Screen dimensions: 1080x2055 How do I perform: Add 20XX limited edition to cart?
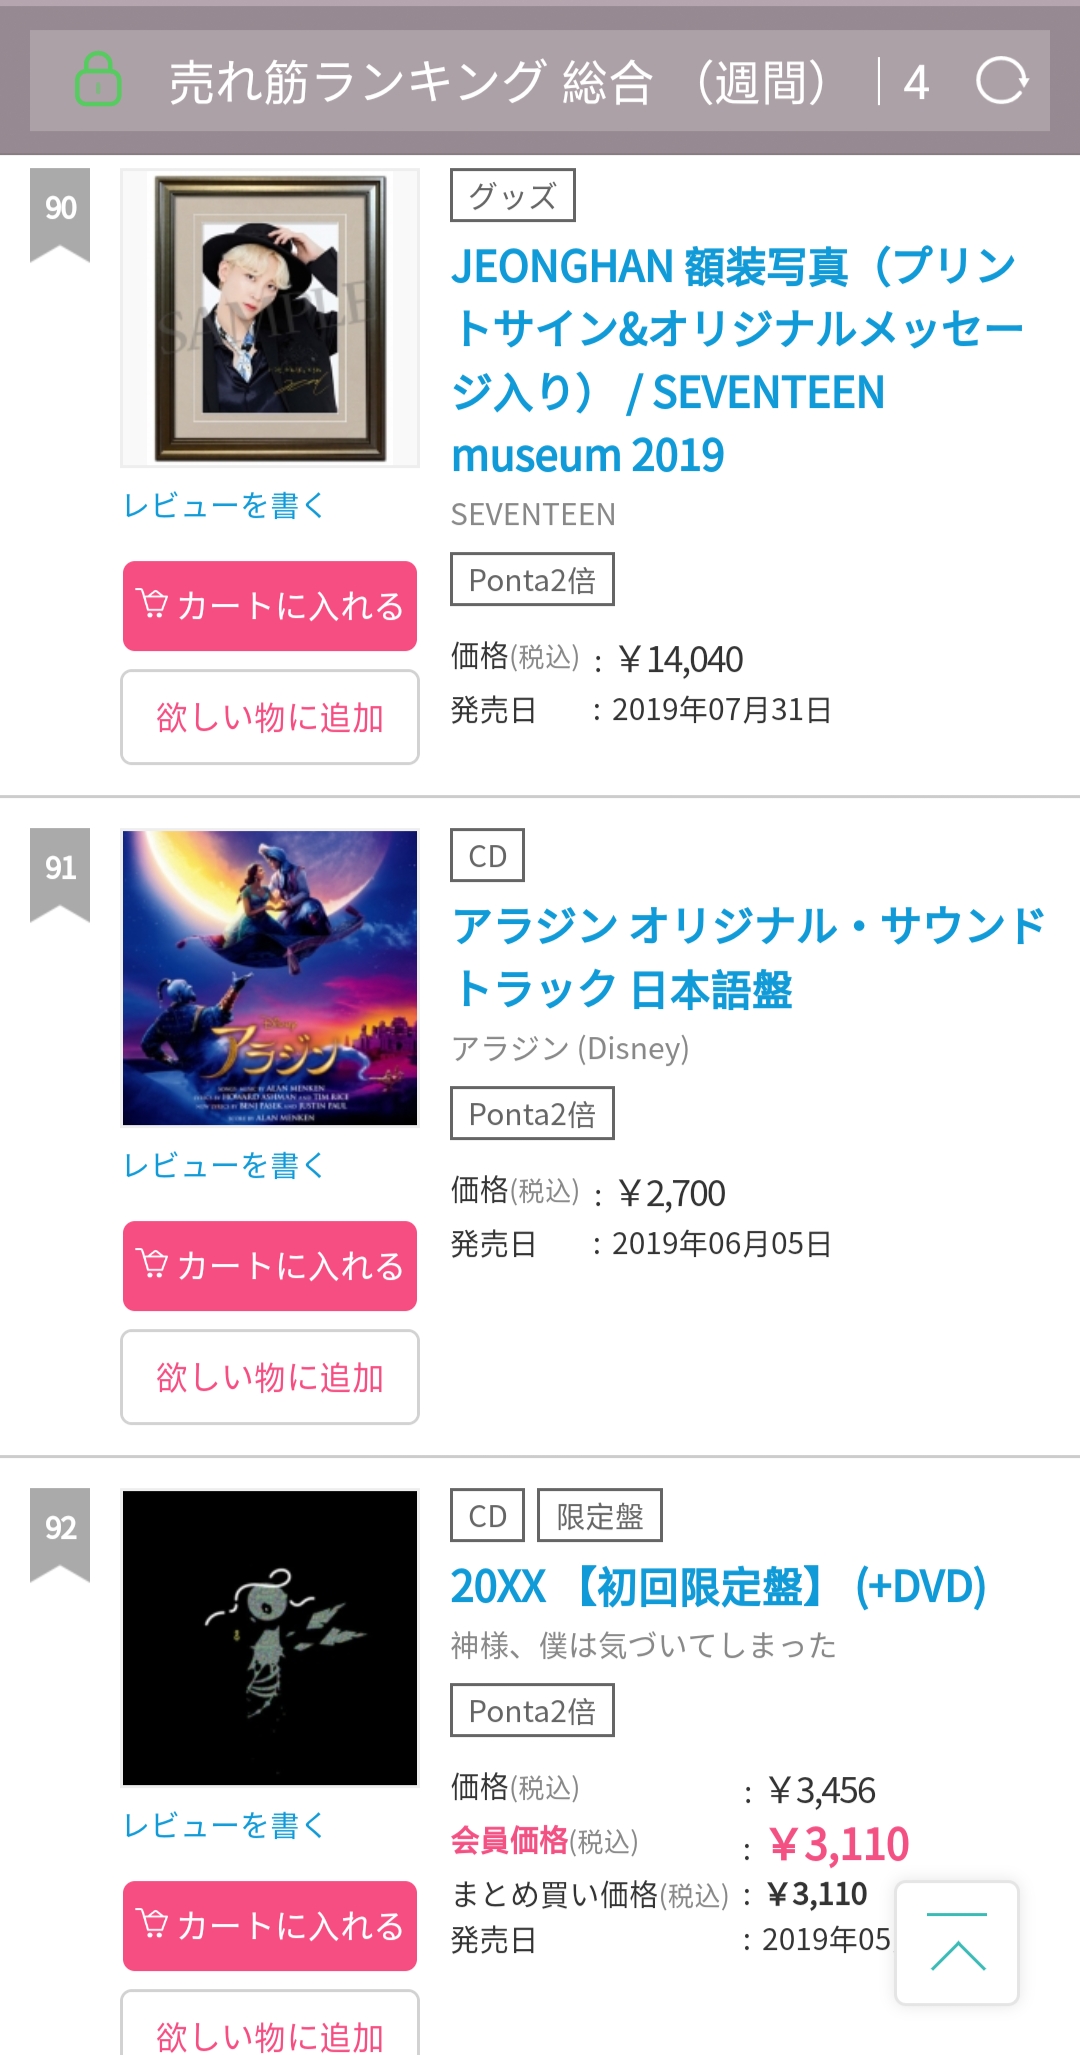click(270, 1926)
